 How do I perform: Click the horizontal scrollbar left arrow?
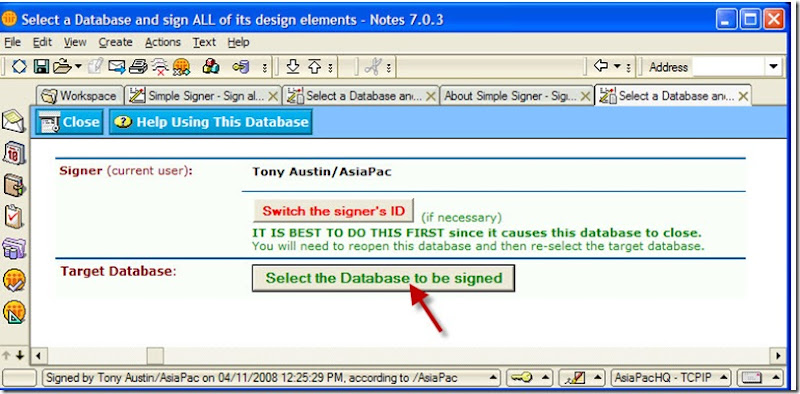[x=39, y=355]
